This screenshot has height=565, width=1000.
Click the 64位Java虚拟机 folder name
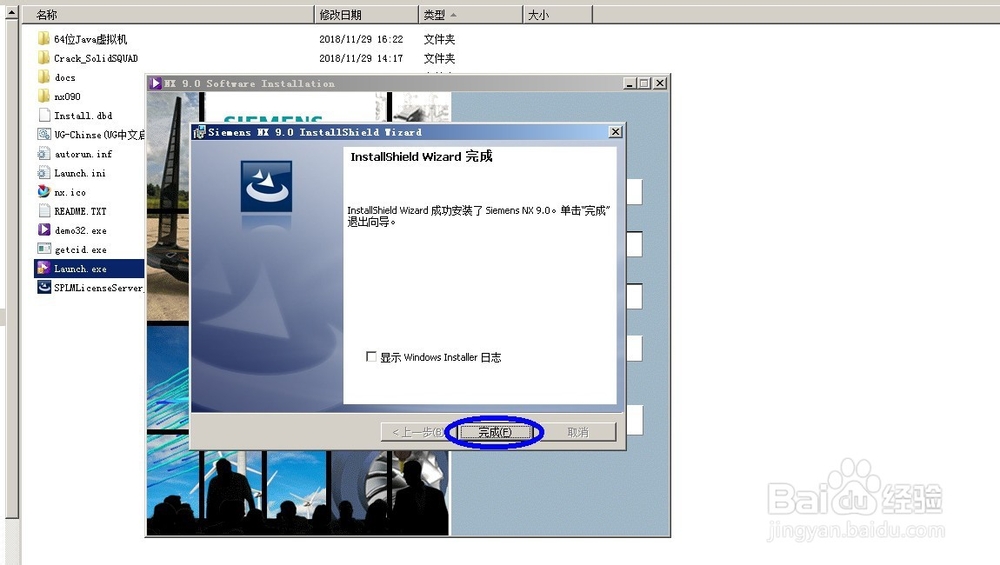click(x=91, y=40)
